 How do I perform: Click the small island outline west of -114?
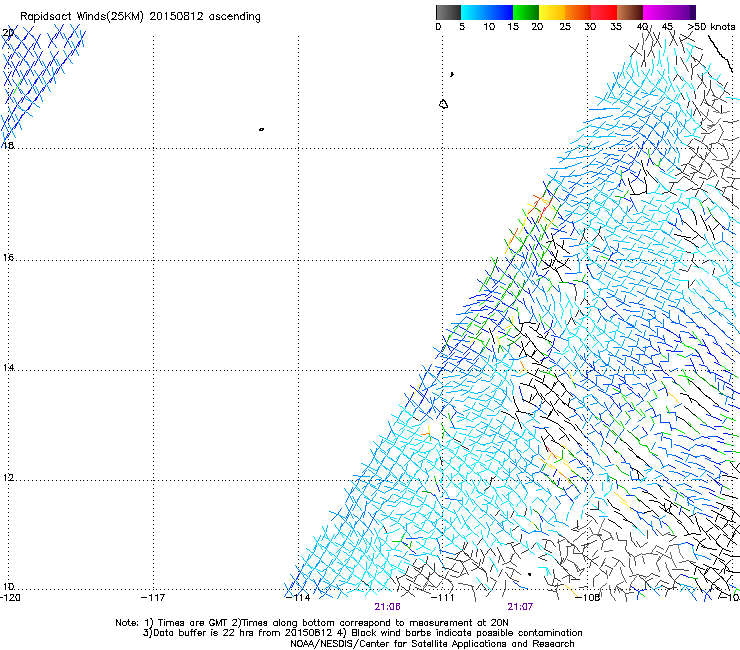(261, 129)
